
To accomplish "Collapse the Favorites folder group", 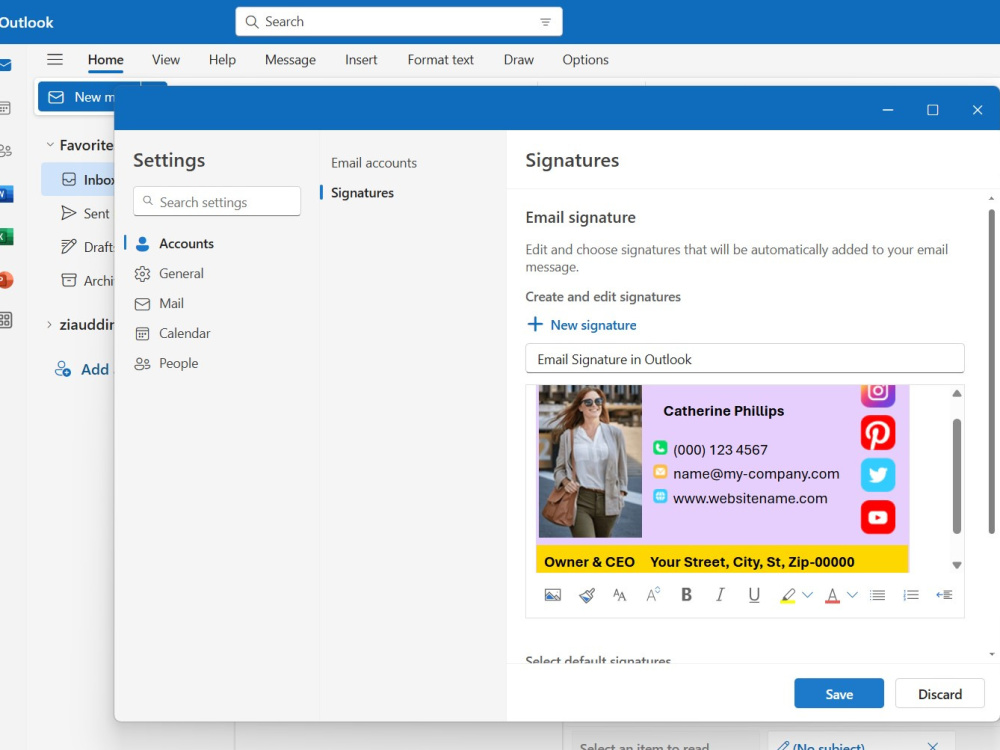I will [50, 145].
